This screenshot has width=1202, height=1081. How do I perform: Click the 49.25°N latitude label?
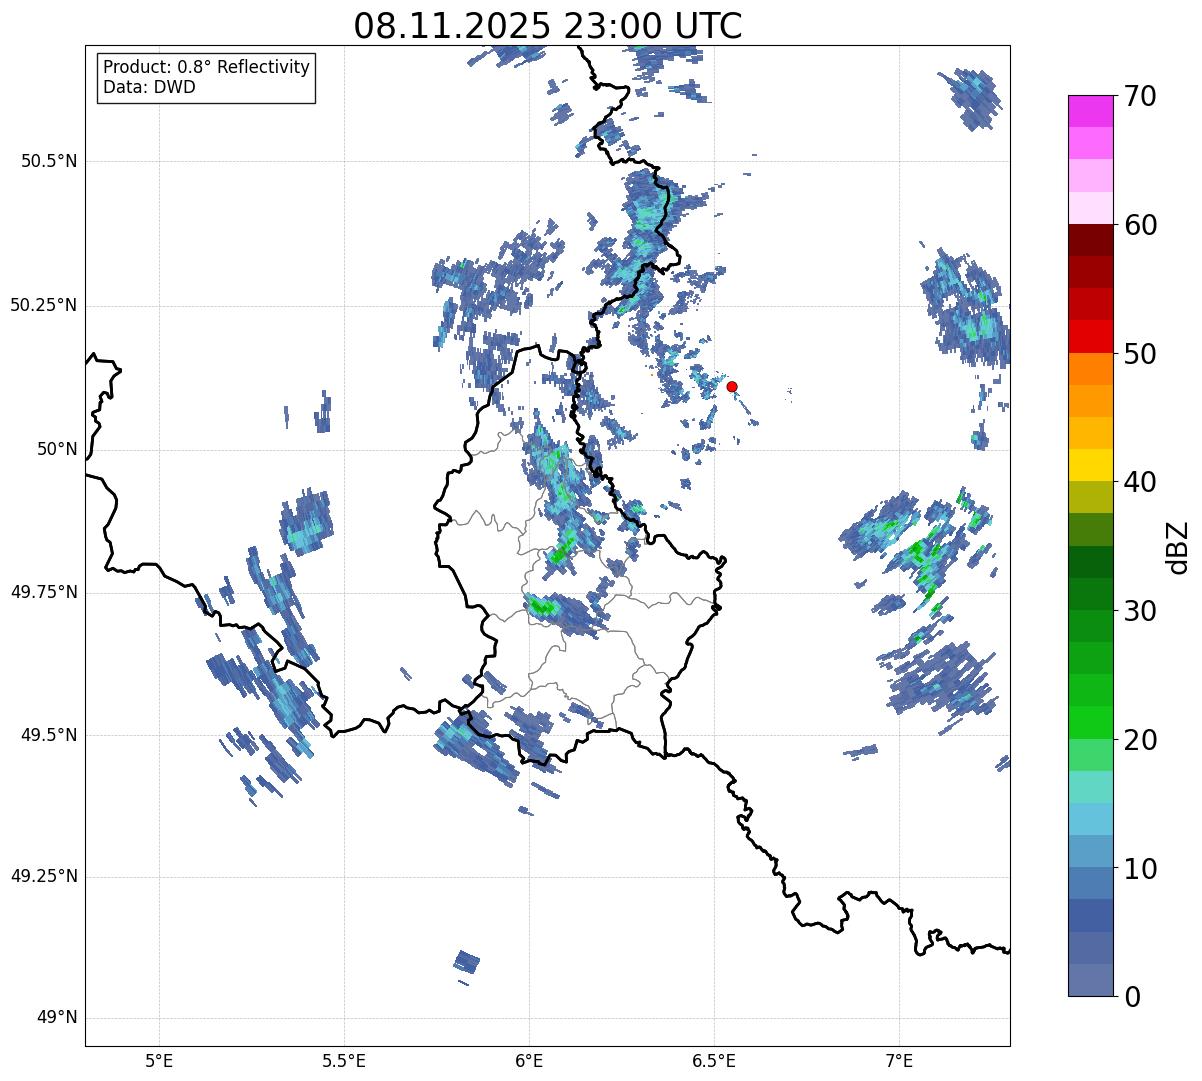coord(44,876)
